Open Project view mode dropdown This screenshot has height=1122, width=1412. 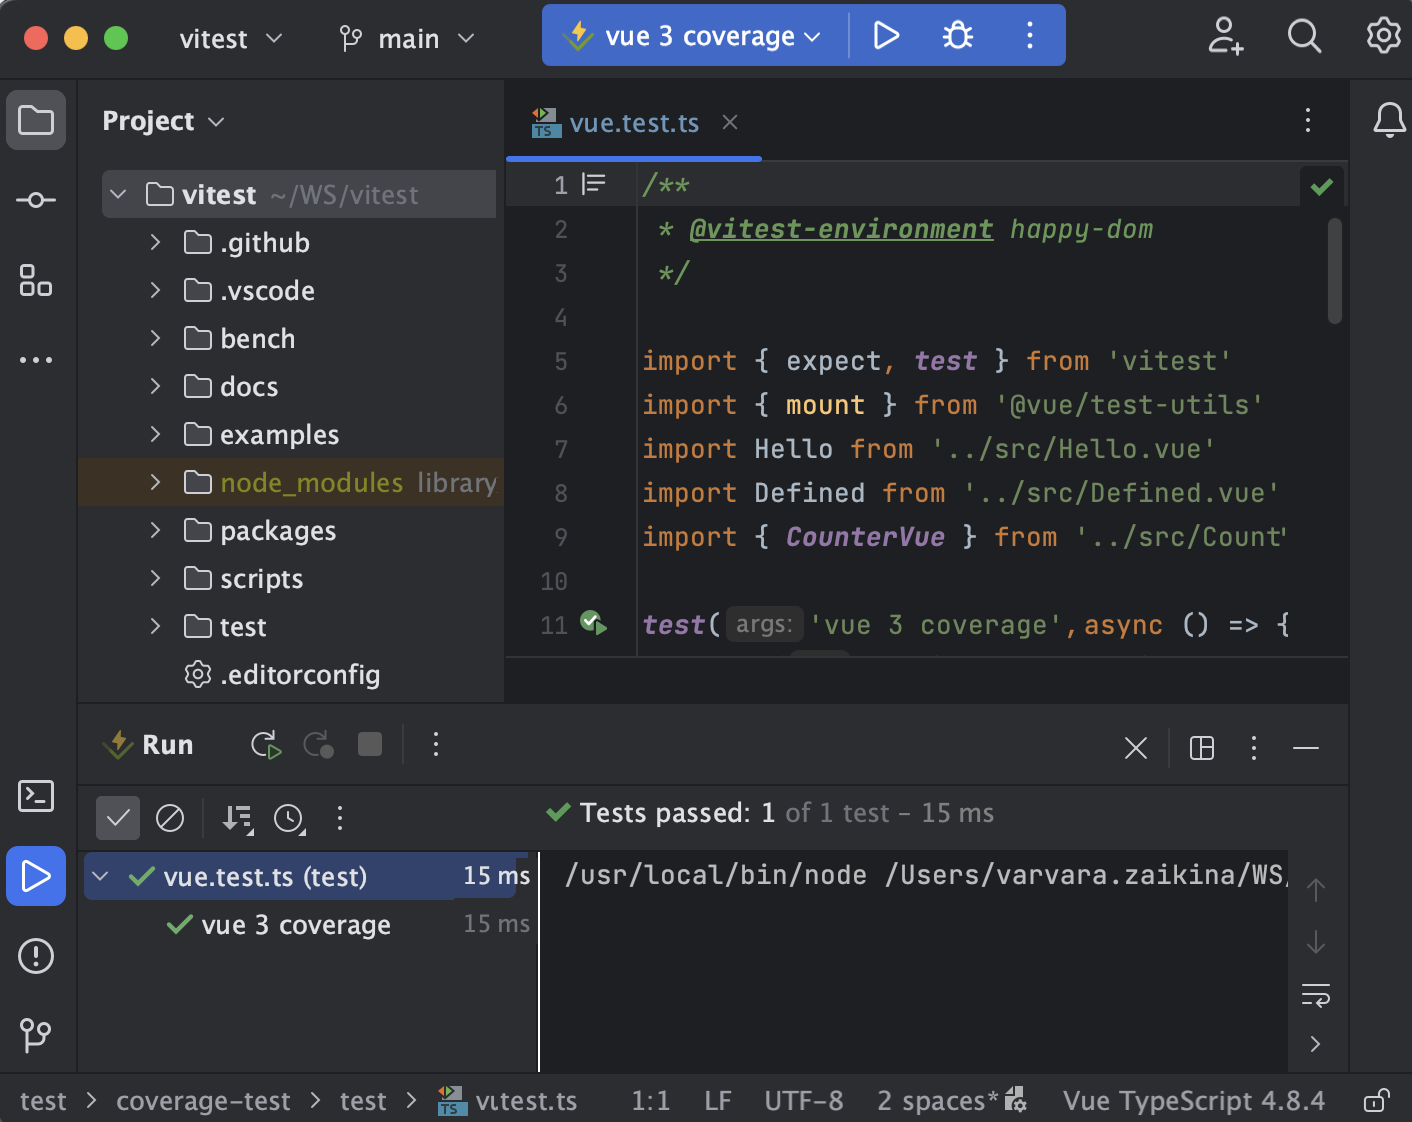163,121
